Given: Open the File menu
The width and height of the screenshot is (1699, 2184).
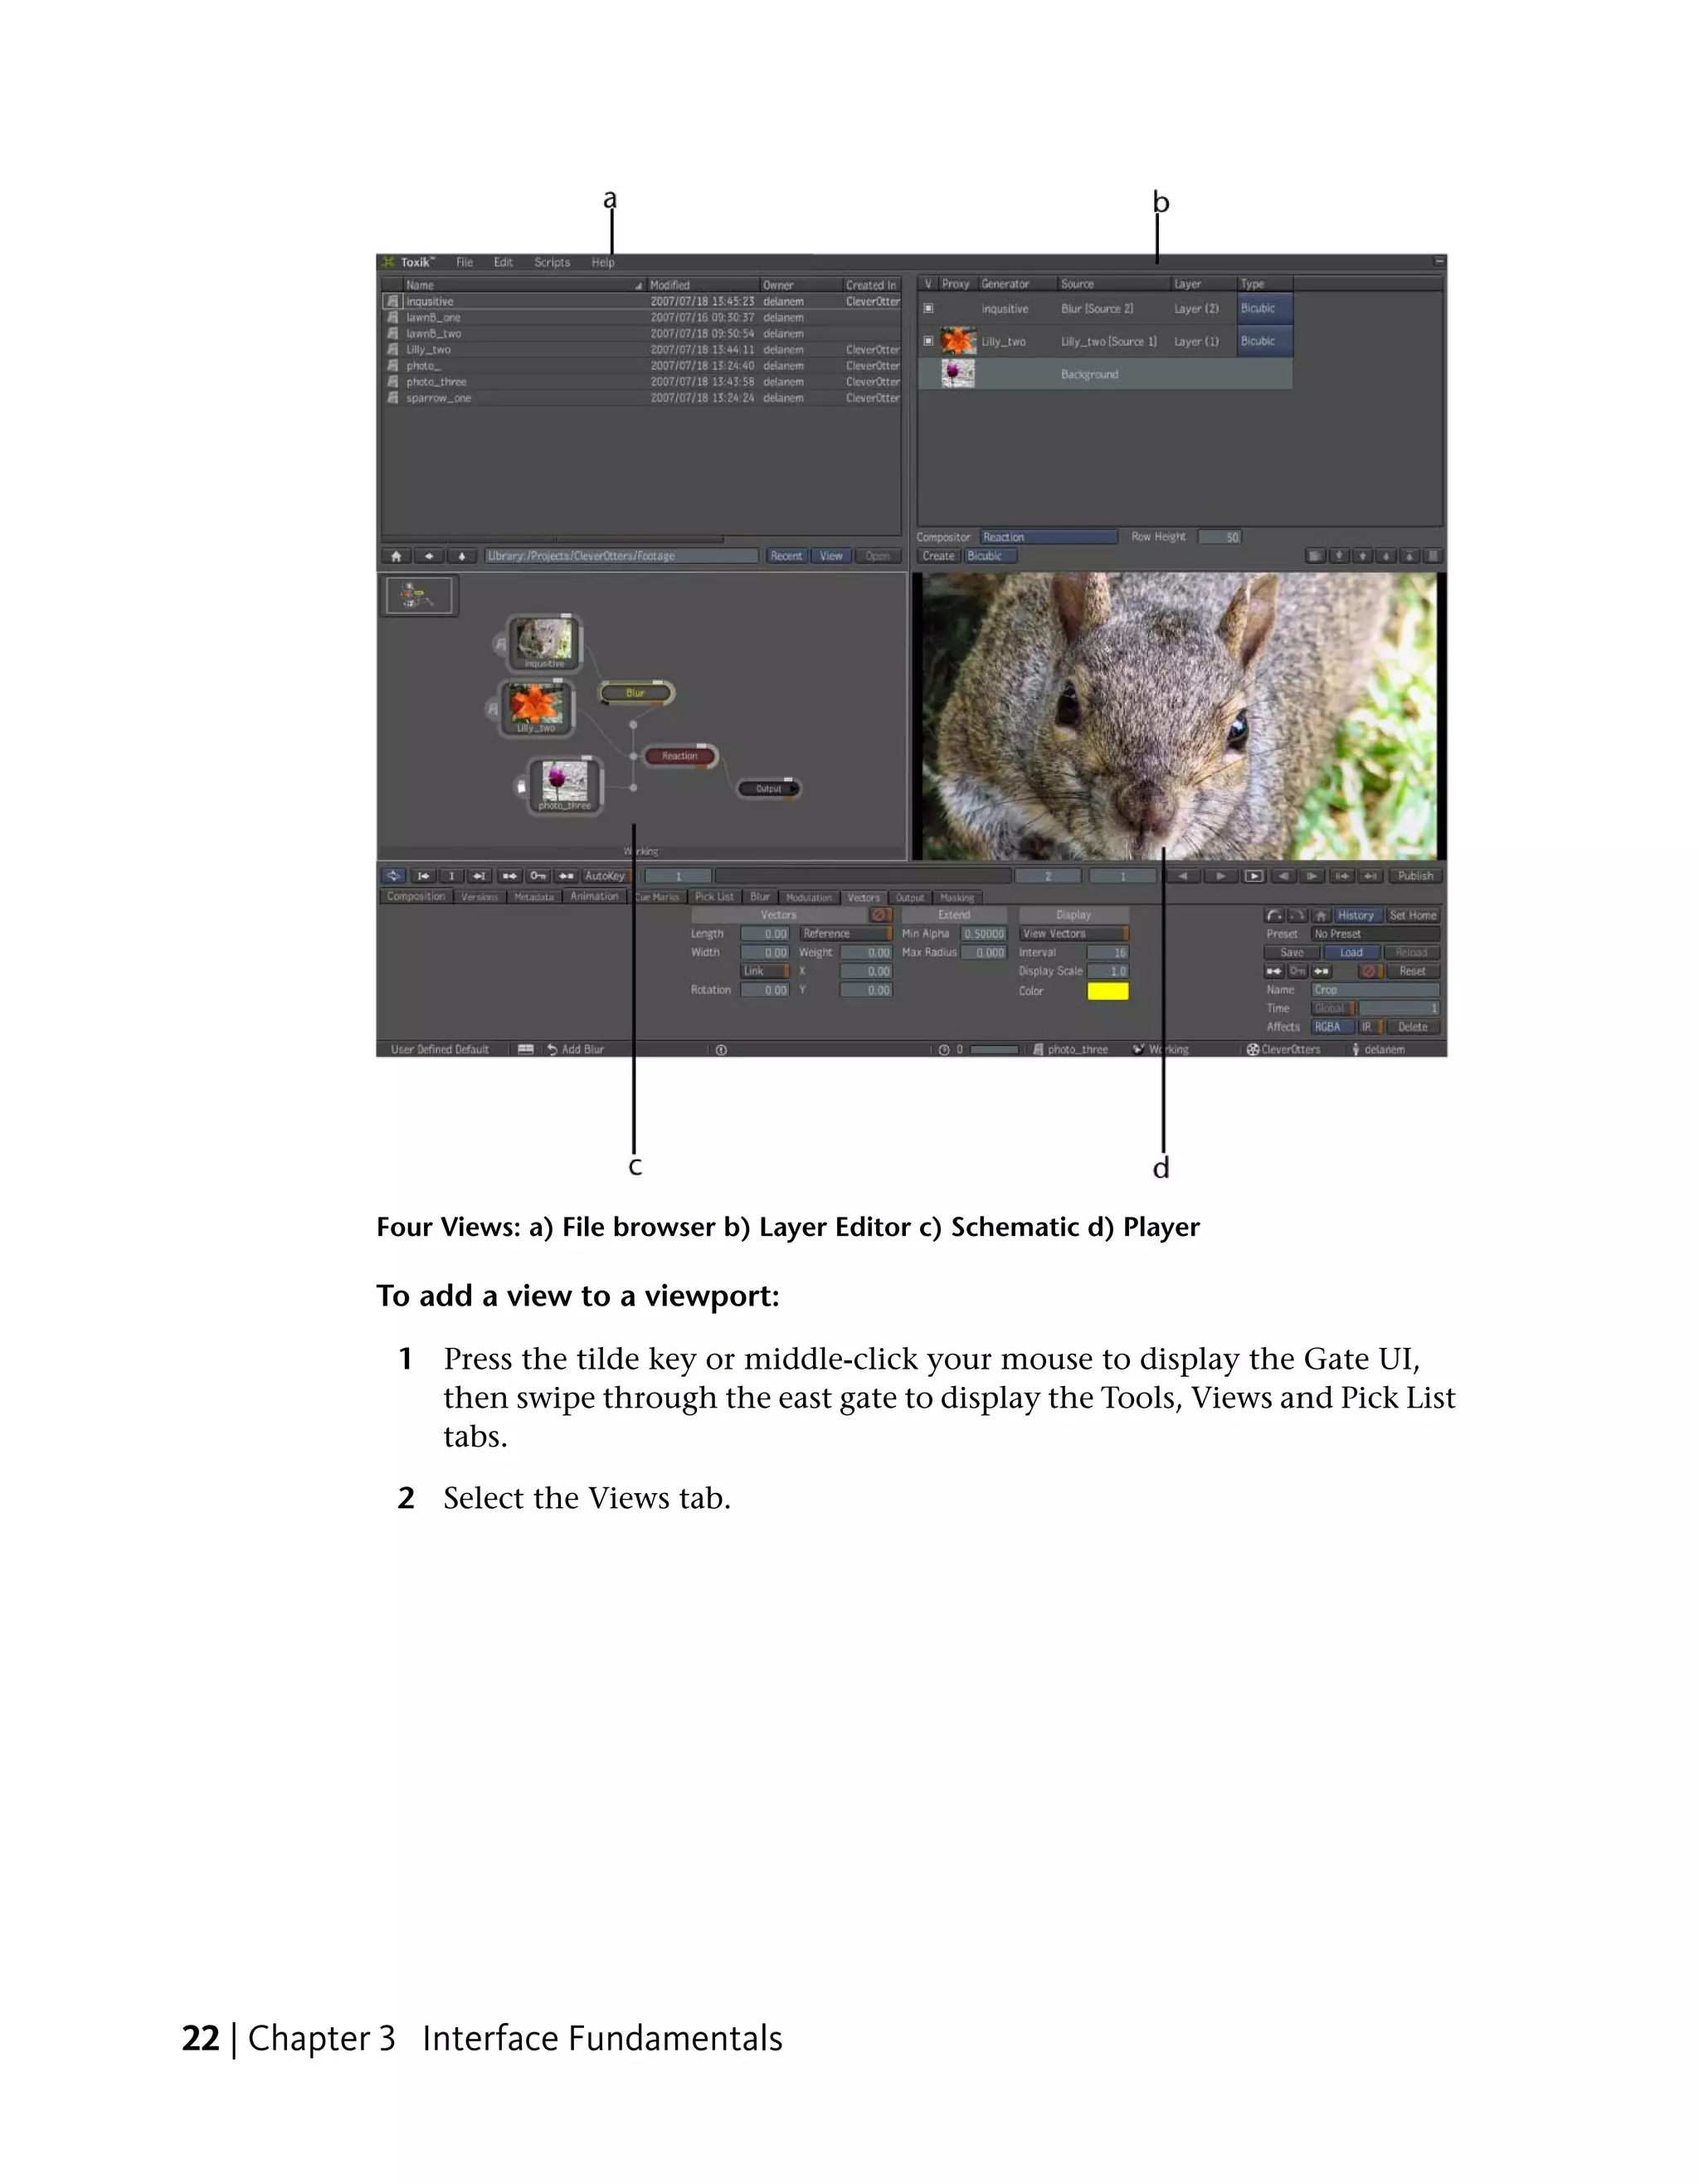Looking at the screenshot, I should [465, 262].
